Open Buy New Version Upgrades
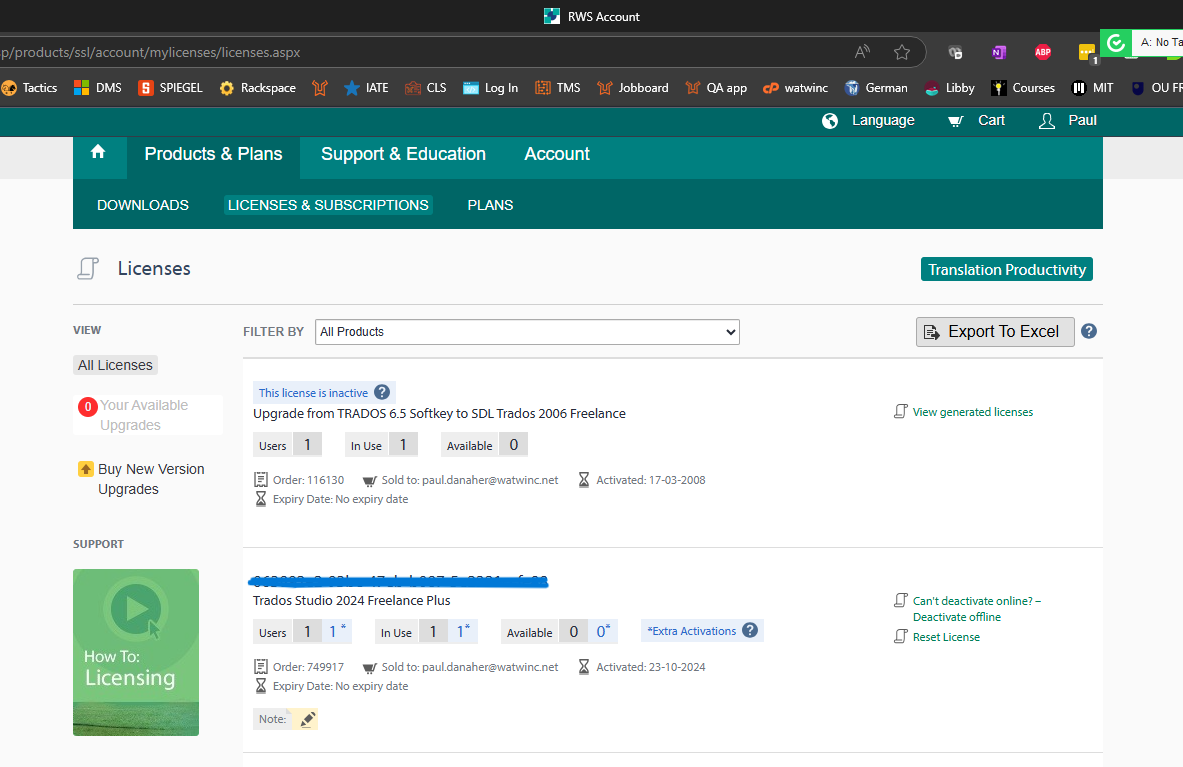Screen dimensions: 1183x767 pos(142,479)
